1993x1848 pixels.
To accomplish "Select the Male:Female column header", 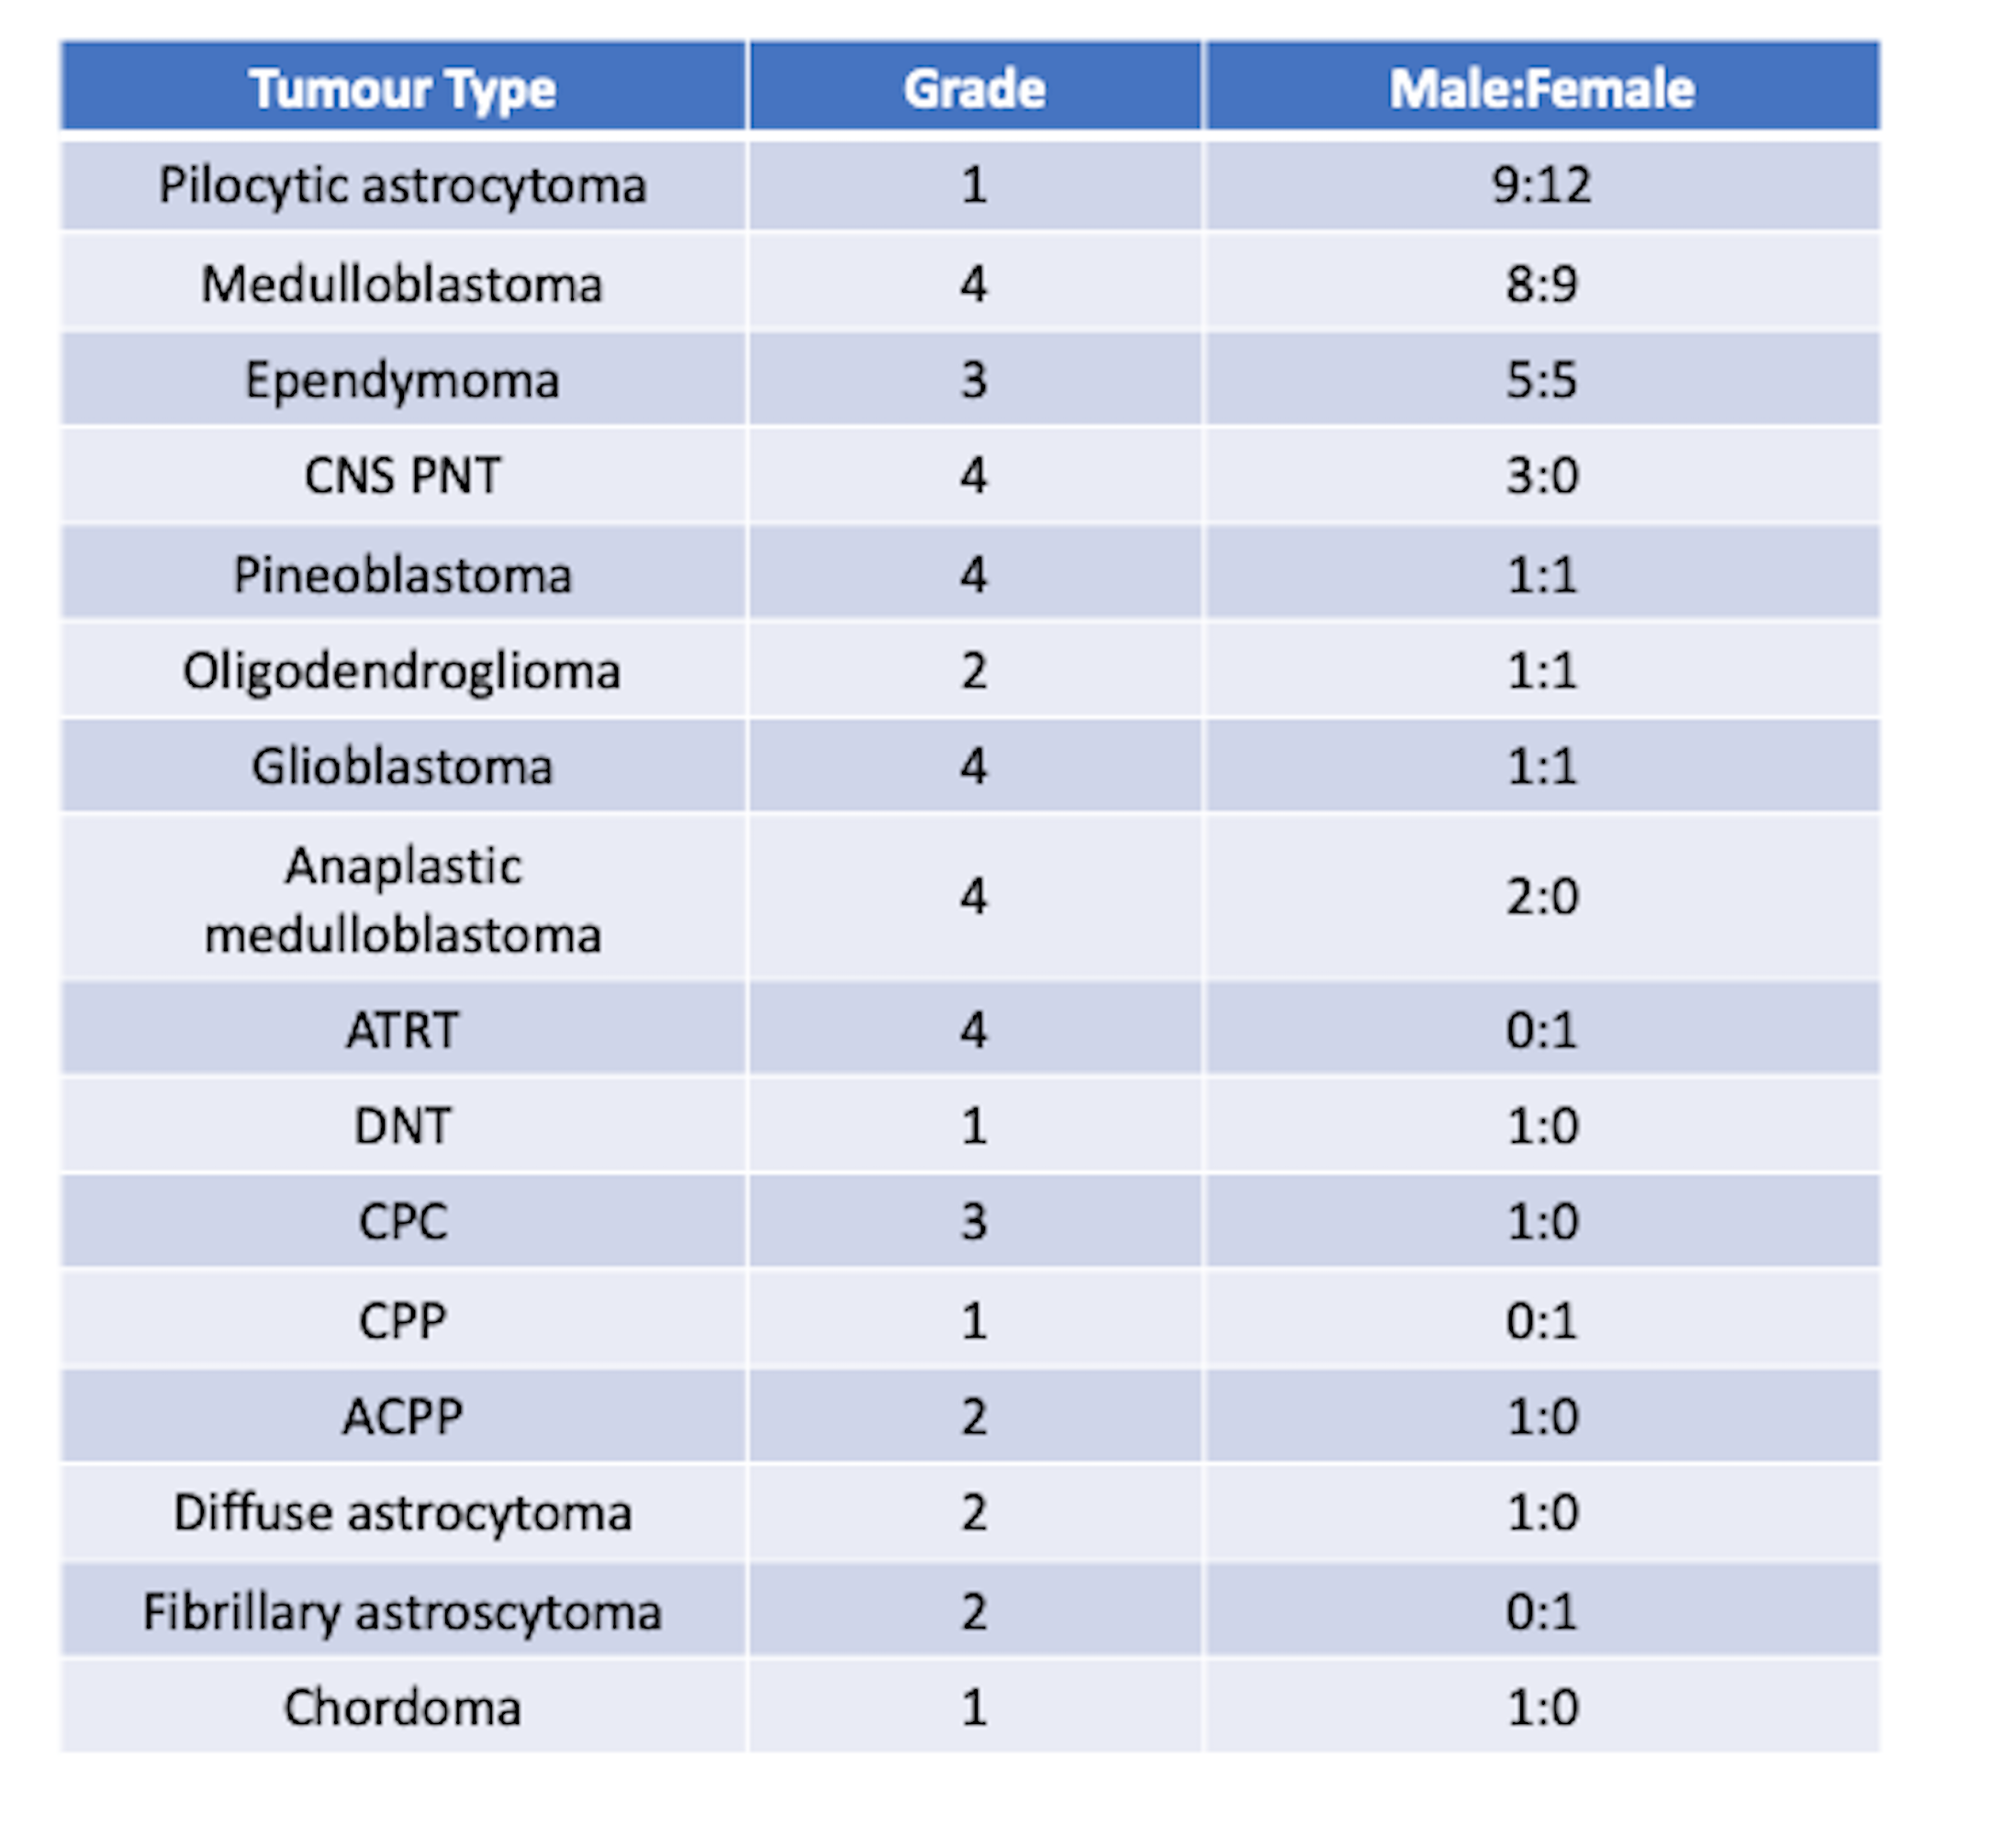I will pyautogui.click(x=1541, y=88).
